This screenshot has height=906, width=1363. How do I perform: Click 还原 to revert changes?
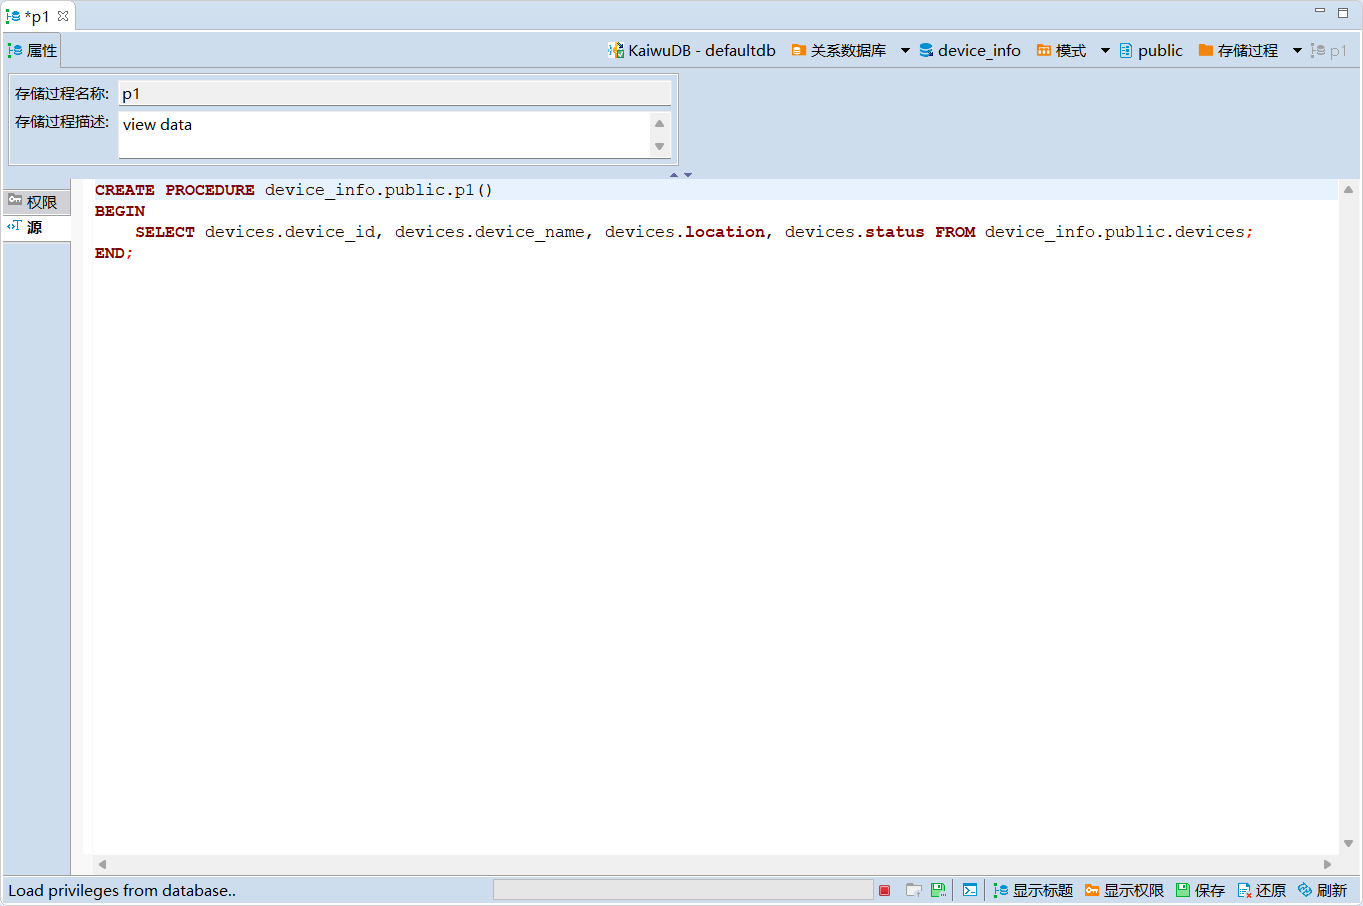click(x=1261, y=890)
